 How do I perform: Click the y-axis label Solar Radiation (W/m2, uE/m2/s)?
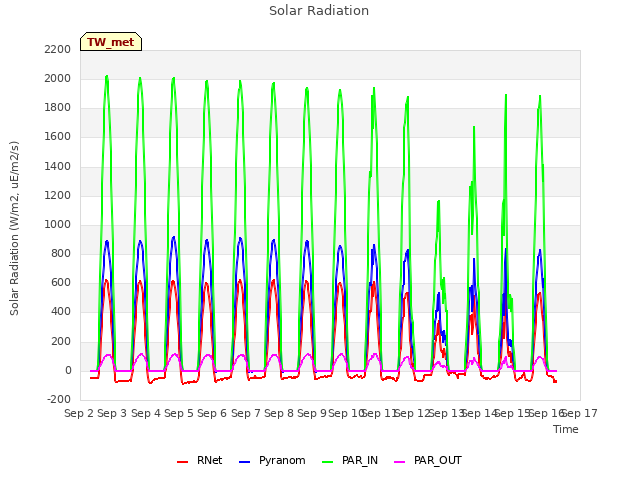14,228
